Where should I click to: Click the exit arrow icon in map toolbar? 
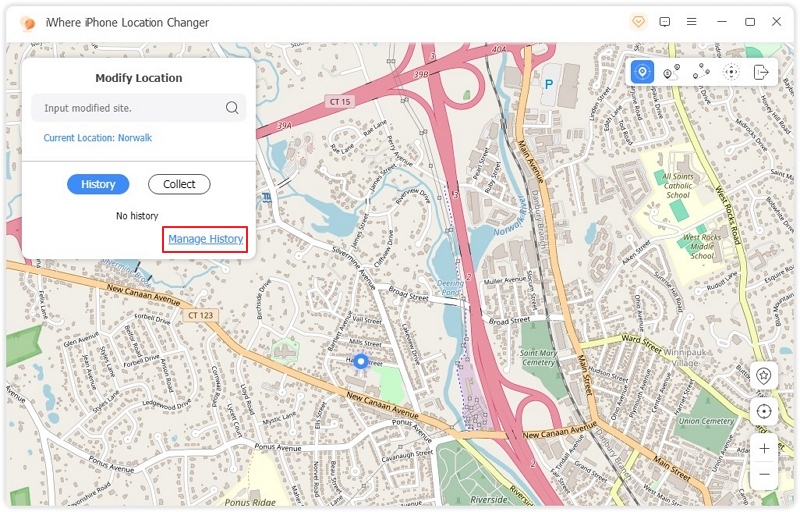761,72
